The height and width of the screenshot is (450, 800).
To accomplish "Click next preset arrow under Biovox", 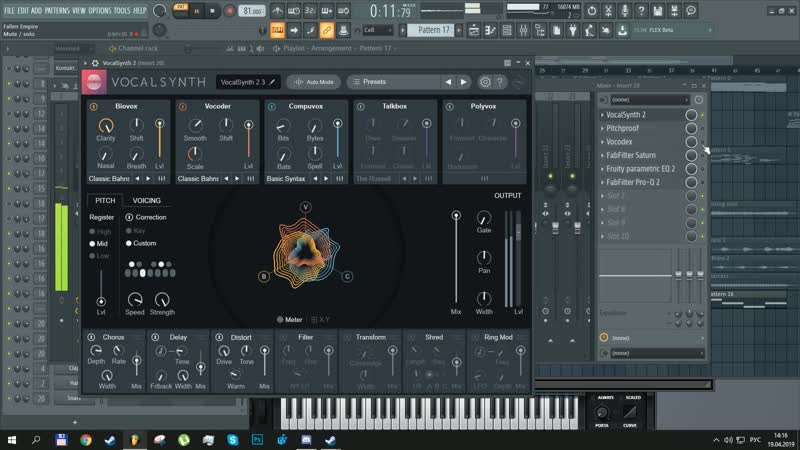I will [x=148, y=179].
